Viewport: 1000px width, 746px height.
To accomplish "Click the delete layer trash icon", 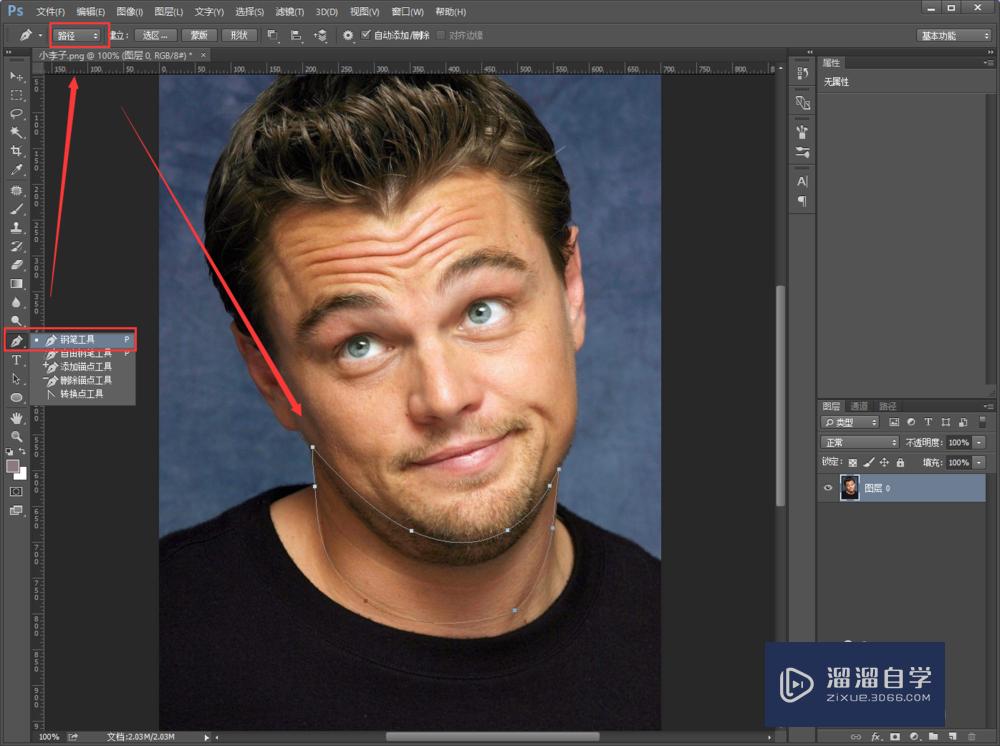I will pyautogui.click(x=971, y=737).
